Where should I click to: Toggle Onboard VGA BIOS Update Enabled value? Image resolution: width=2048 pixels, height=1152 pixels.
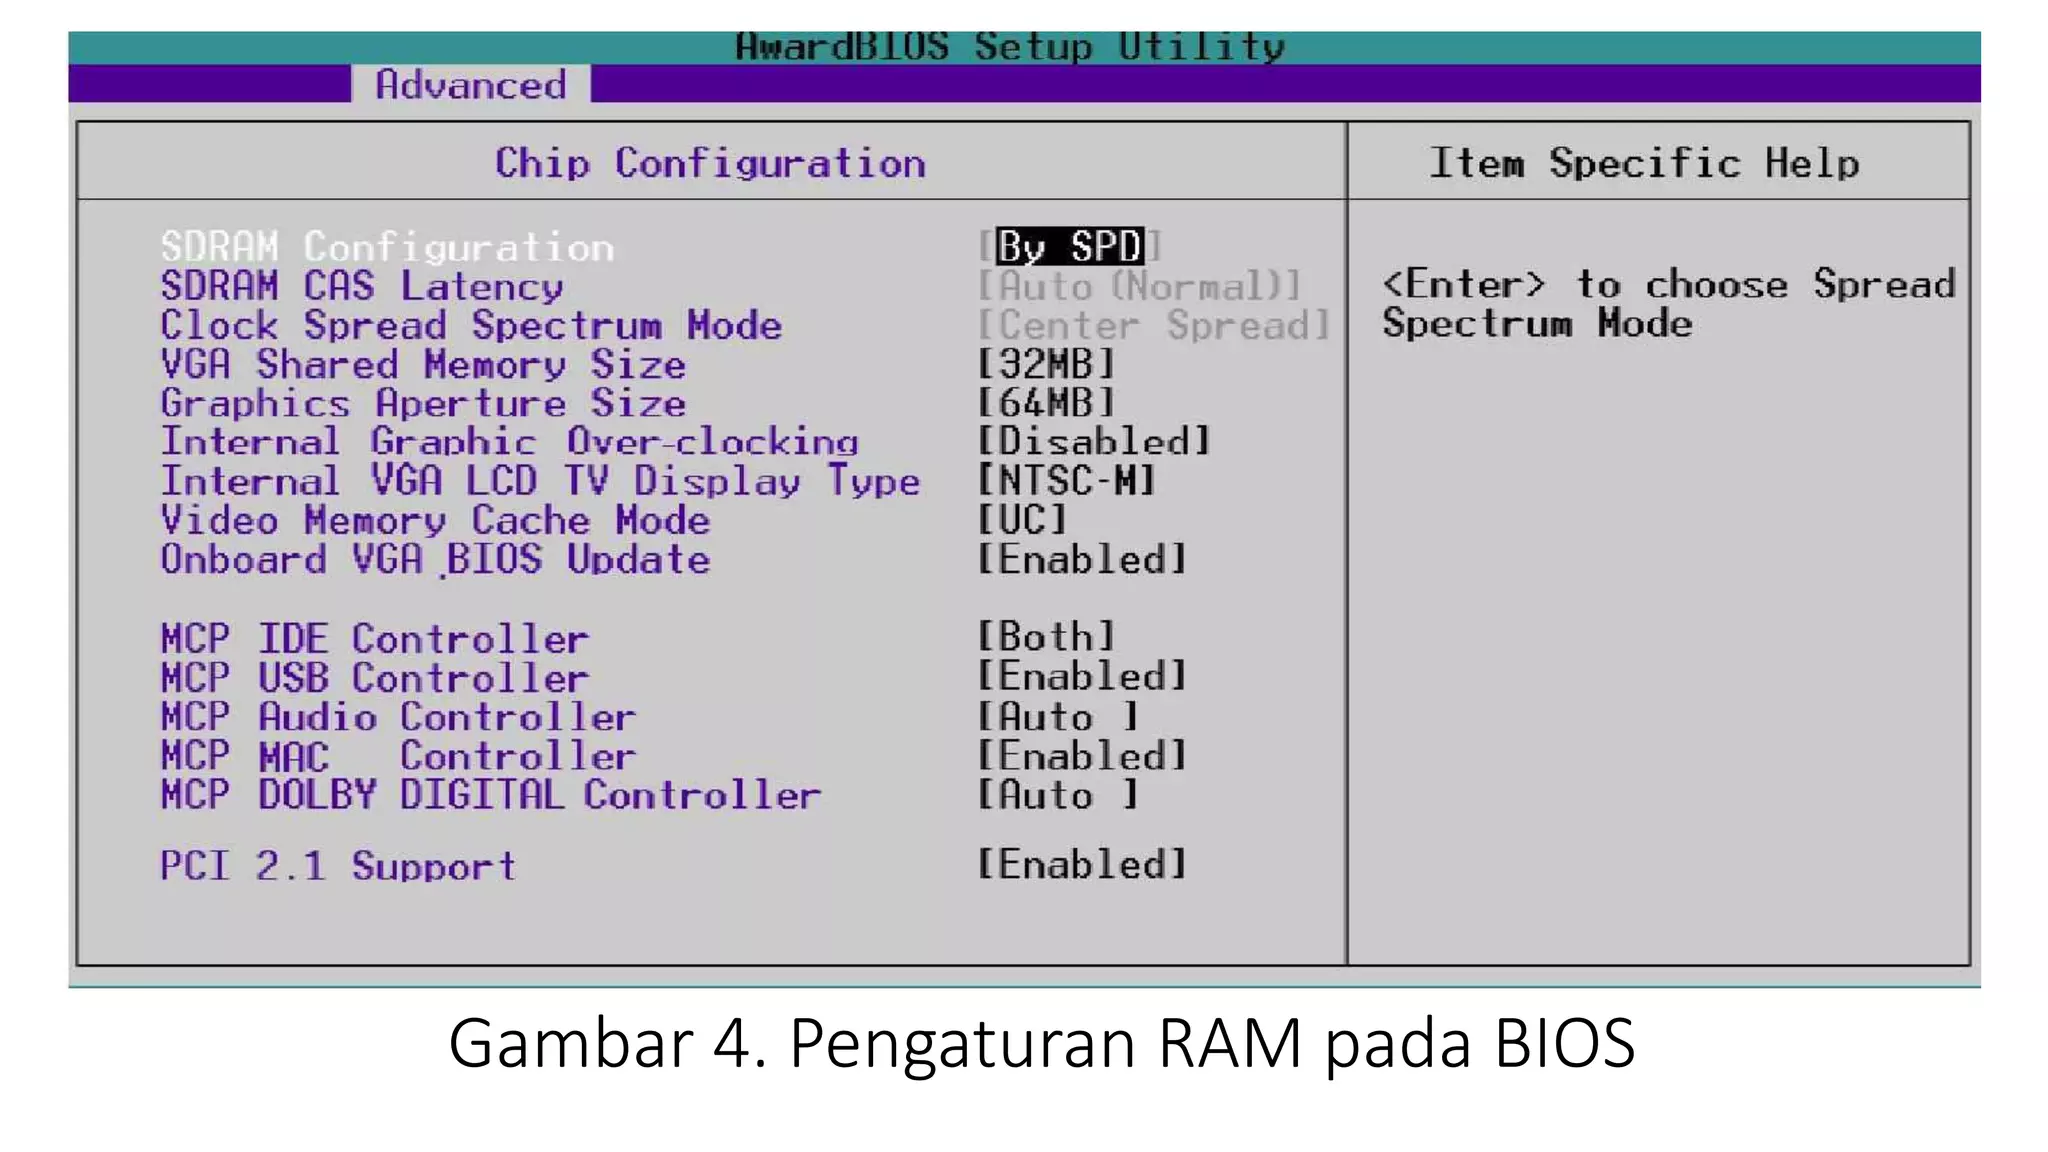coord(1082,559)
